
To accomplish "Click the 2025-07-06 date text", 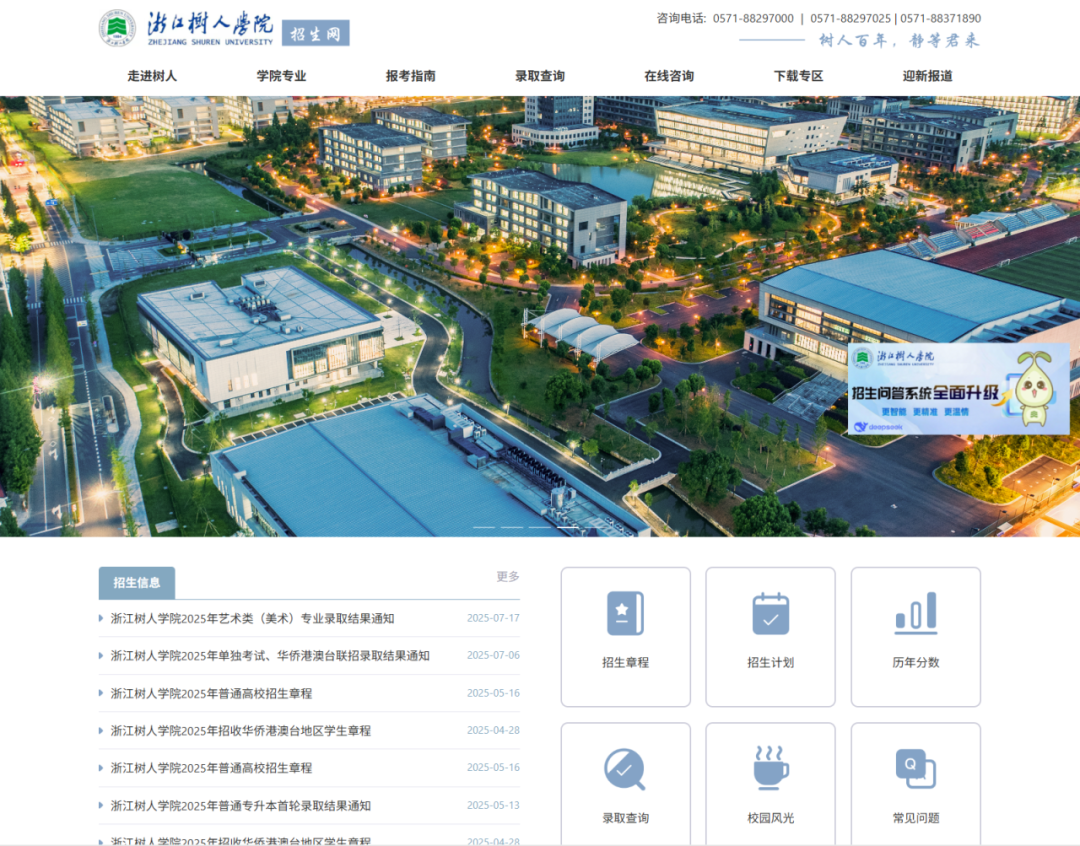I will pos(493,655).
